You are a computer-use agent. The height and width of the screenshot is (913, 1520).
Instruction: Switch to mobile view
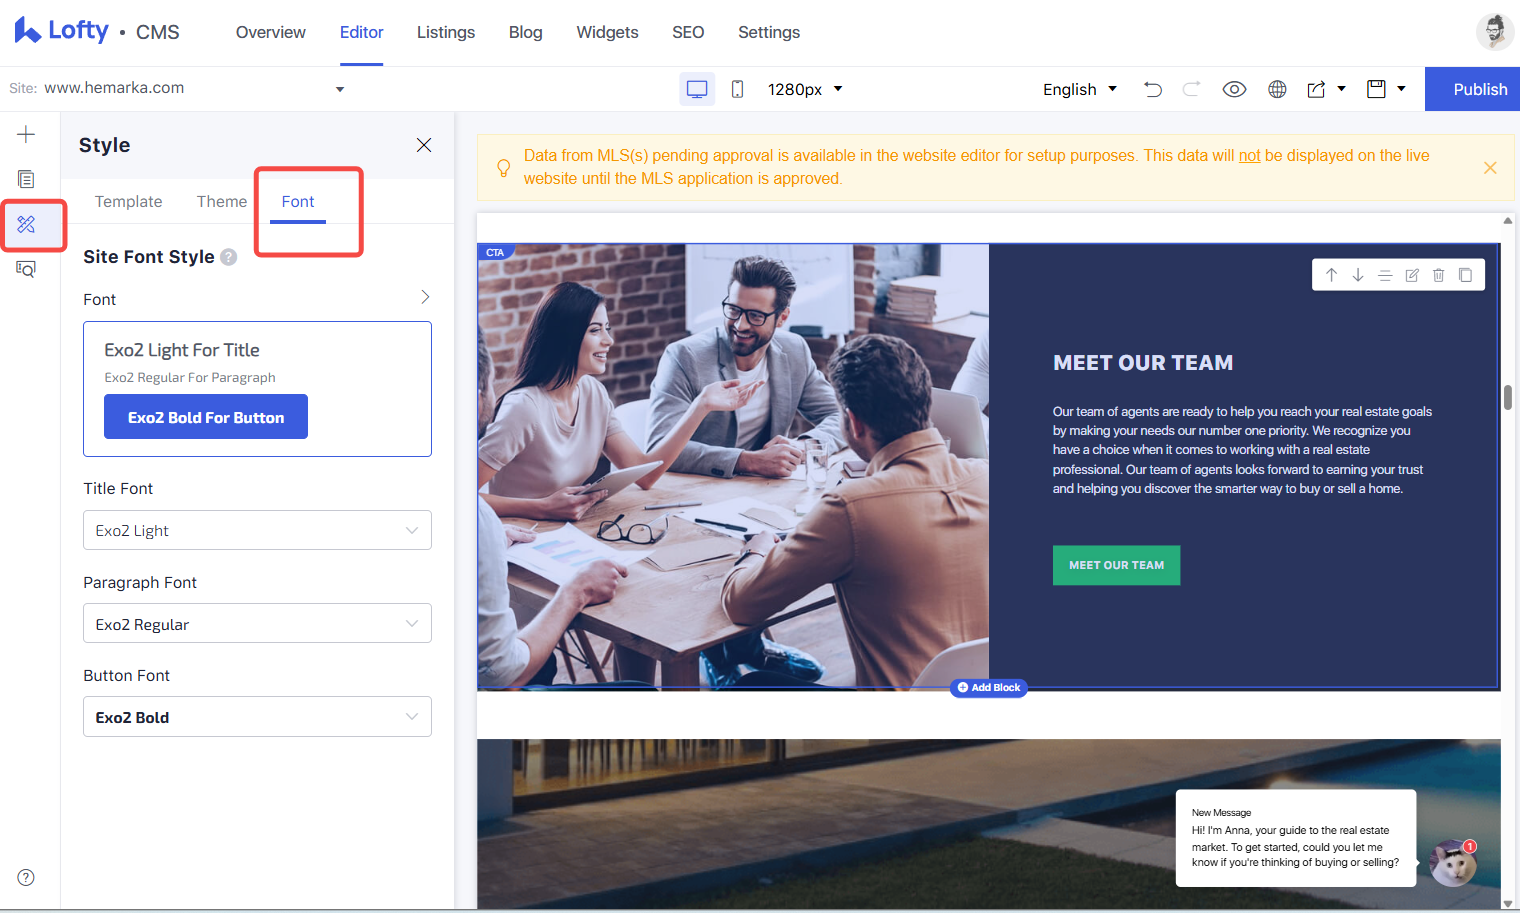click(x=737, y=89)
